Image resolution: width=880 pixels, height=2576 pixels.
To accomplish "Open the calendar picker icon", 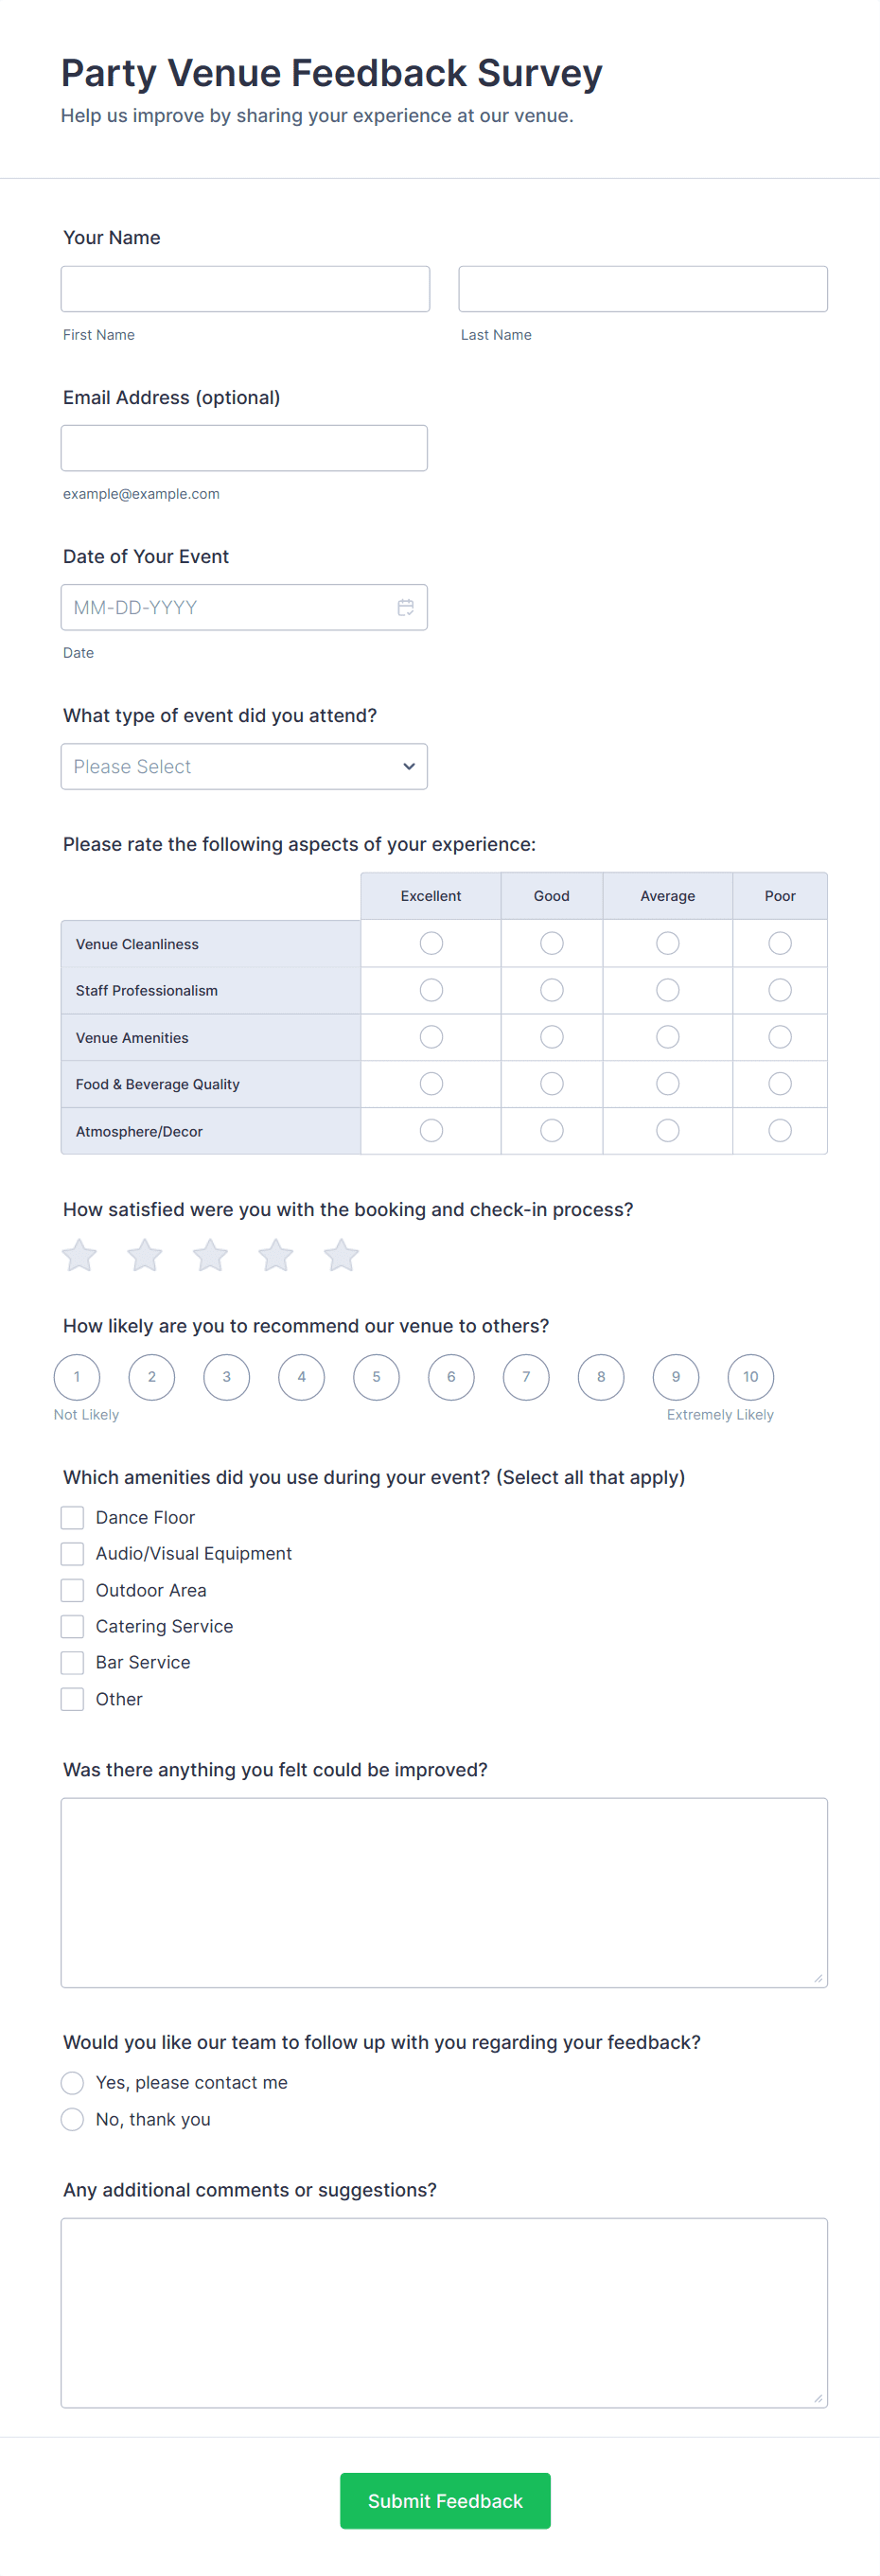I will 405,607.
